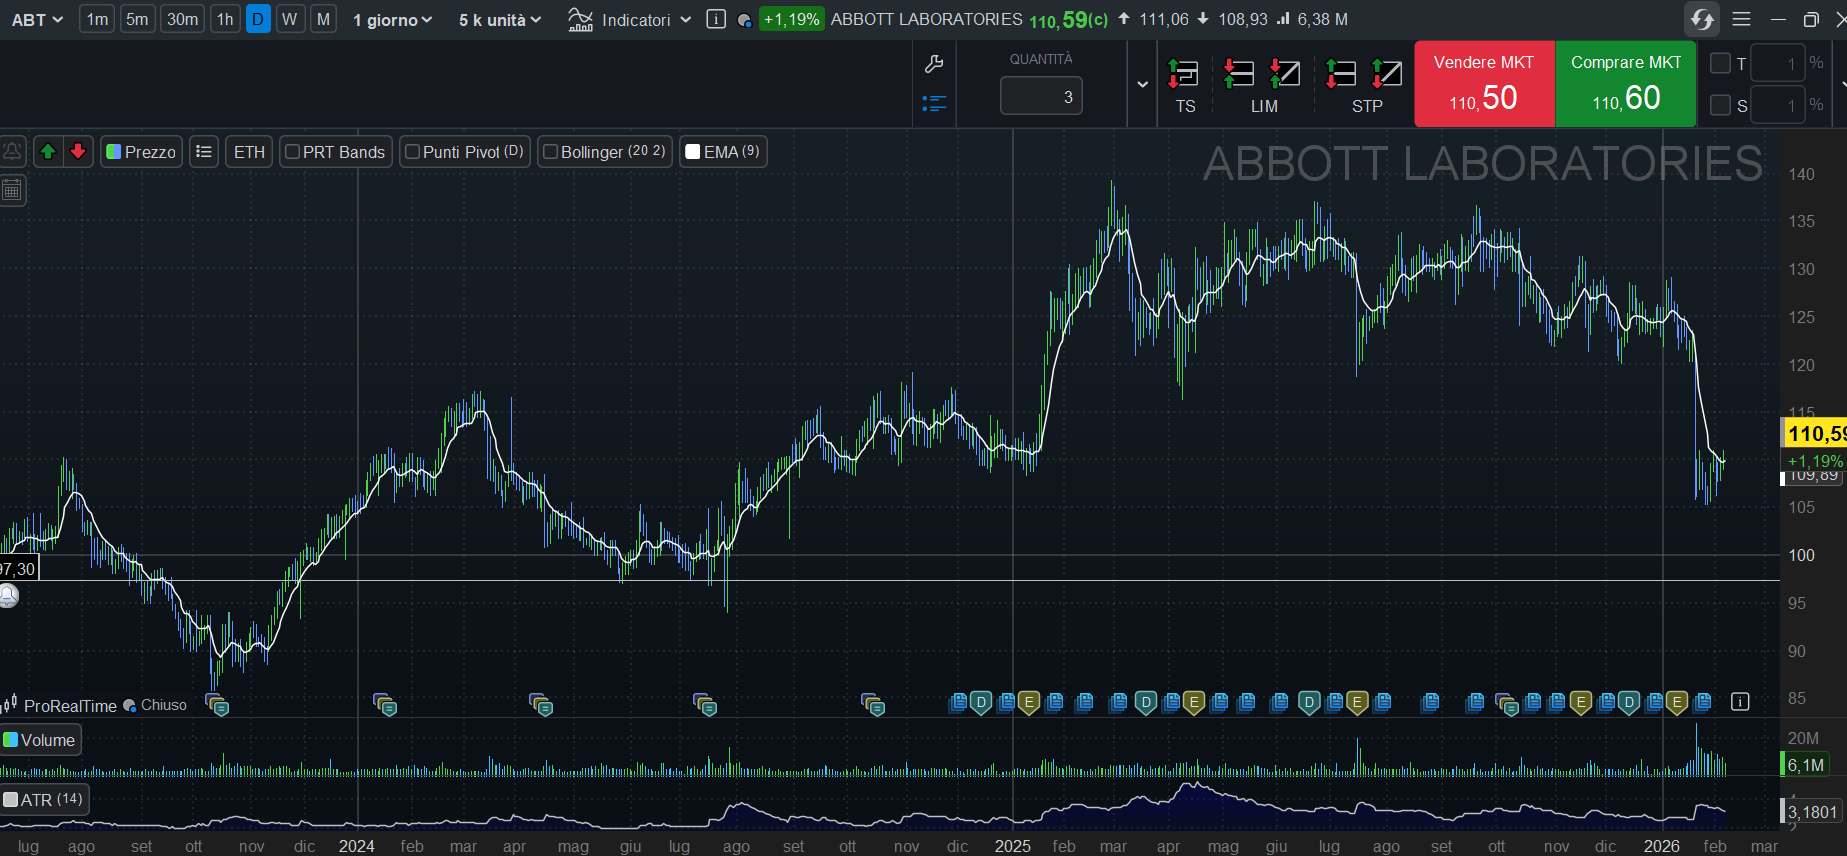Viewport: 1847px width, 856px height.
Task: Tick the T take-profit checkbox
Action: pos(1720,63)
